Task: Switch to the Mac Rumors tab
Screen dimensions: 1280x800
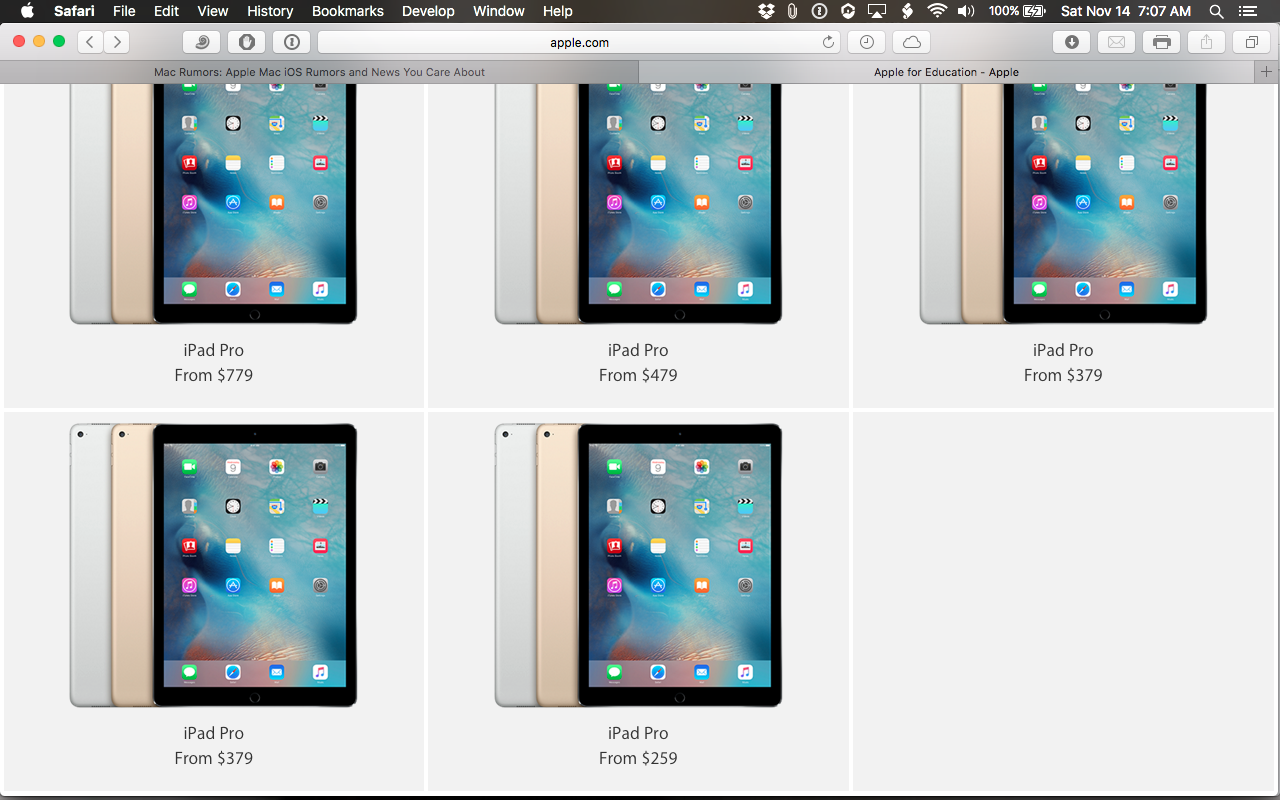Action: coord(319,72)
